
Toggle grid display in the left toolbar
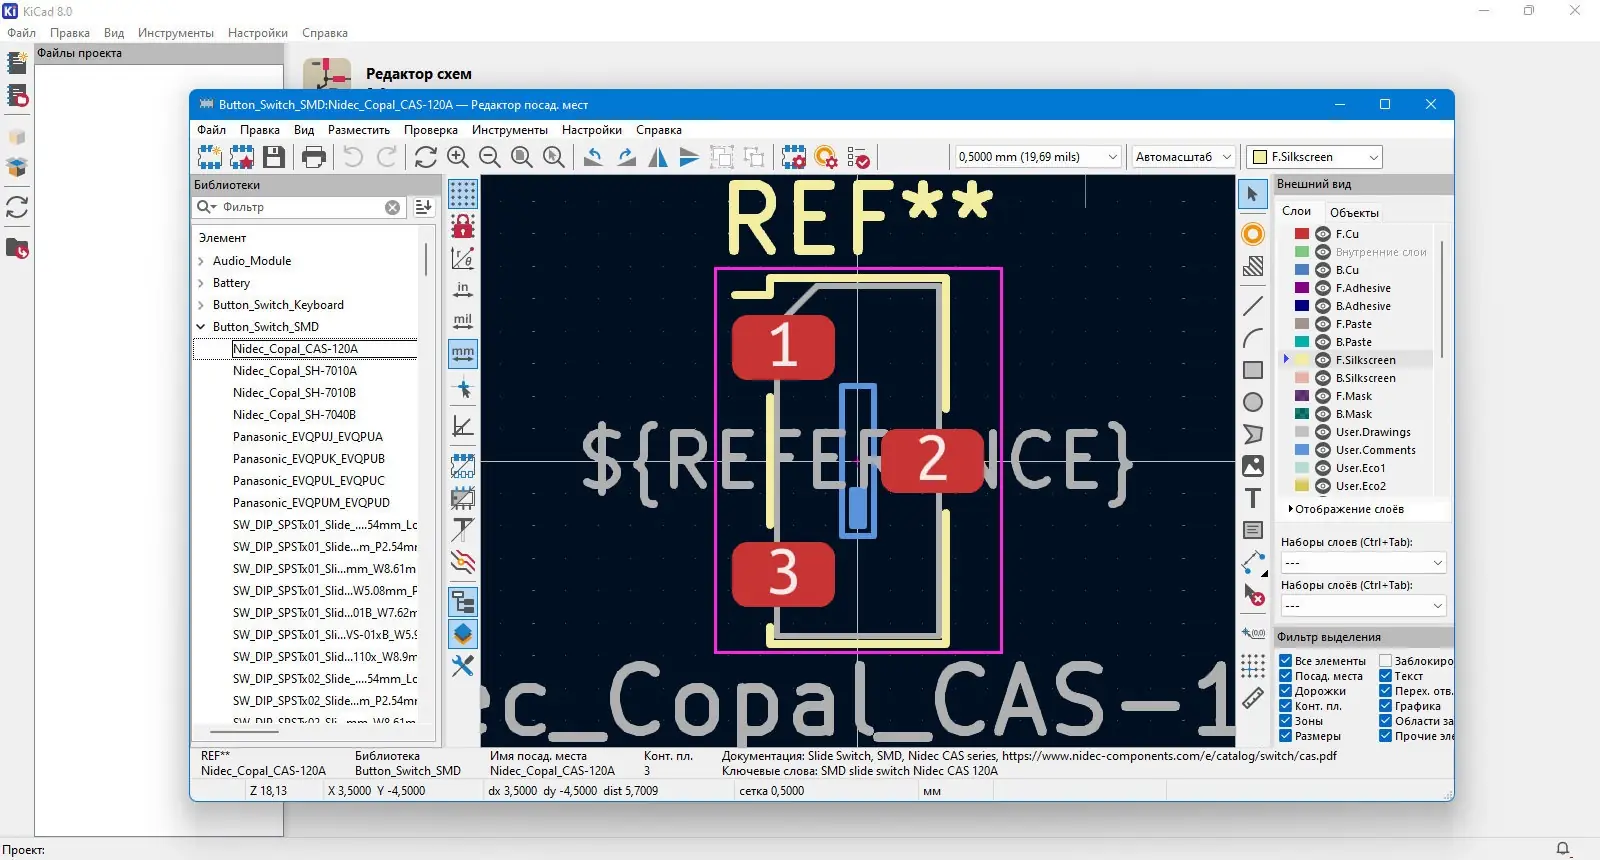click(463, 194)
